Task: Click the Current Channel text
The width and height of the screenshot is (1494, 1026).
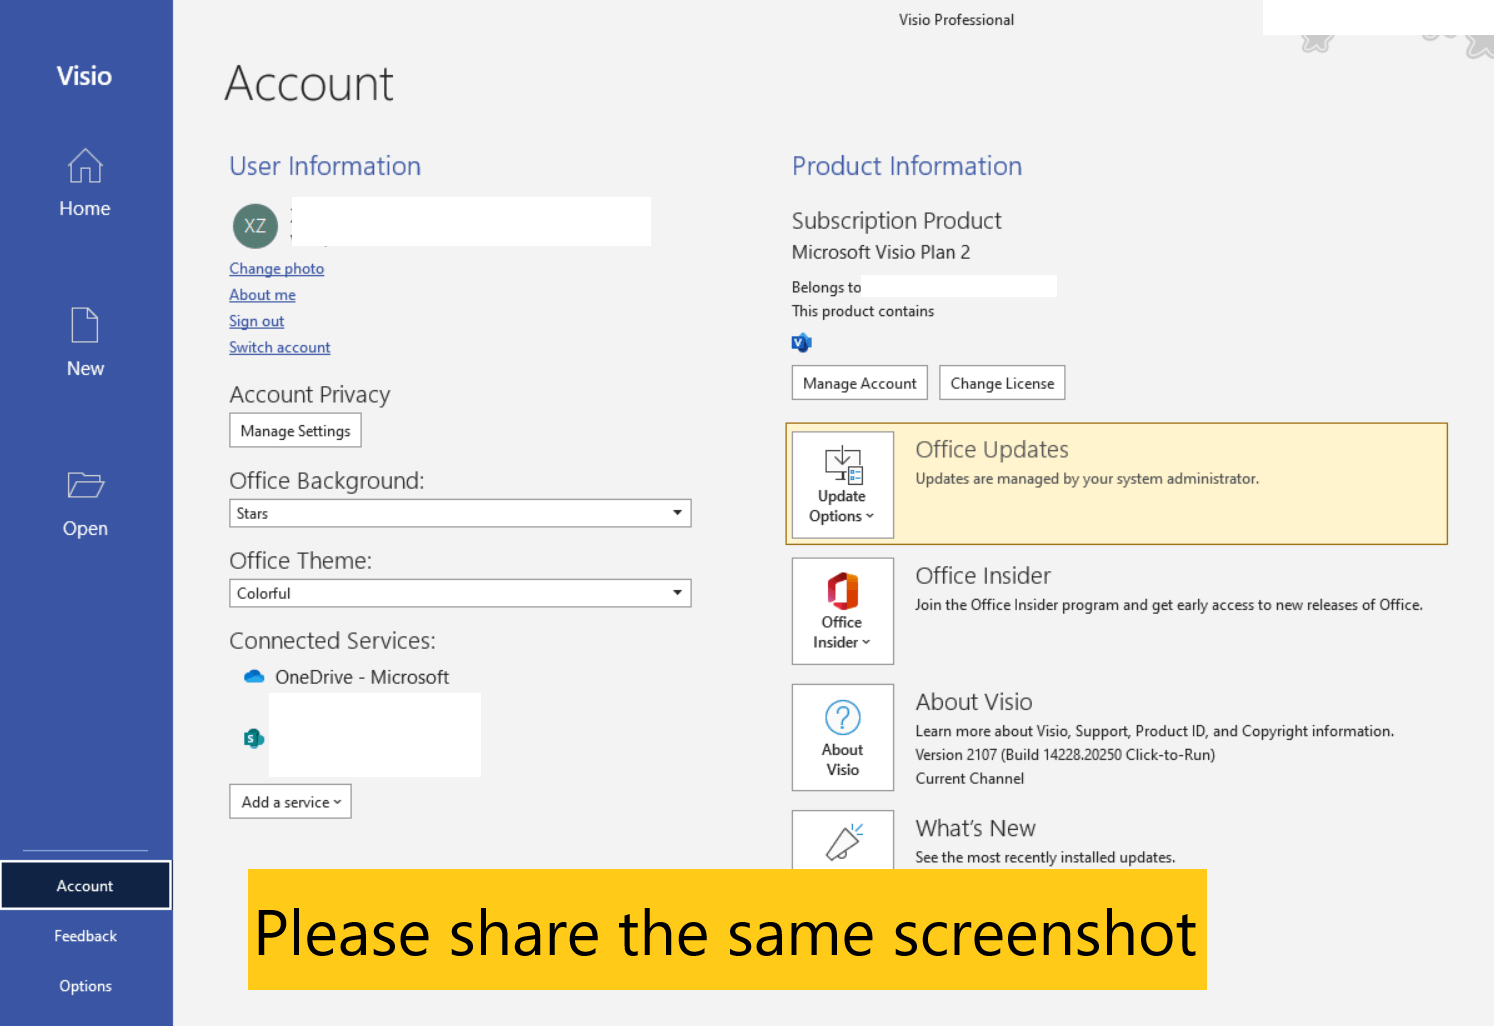Action: click(969, 779)
